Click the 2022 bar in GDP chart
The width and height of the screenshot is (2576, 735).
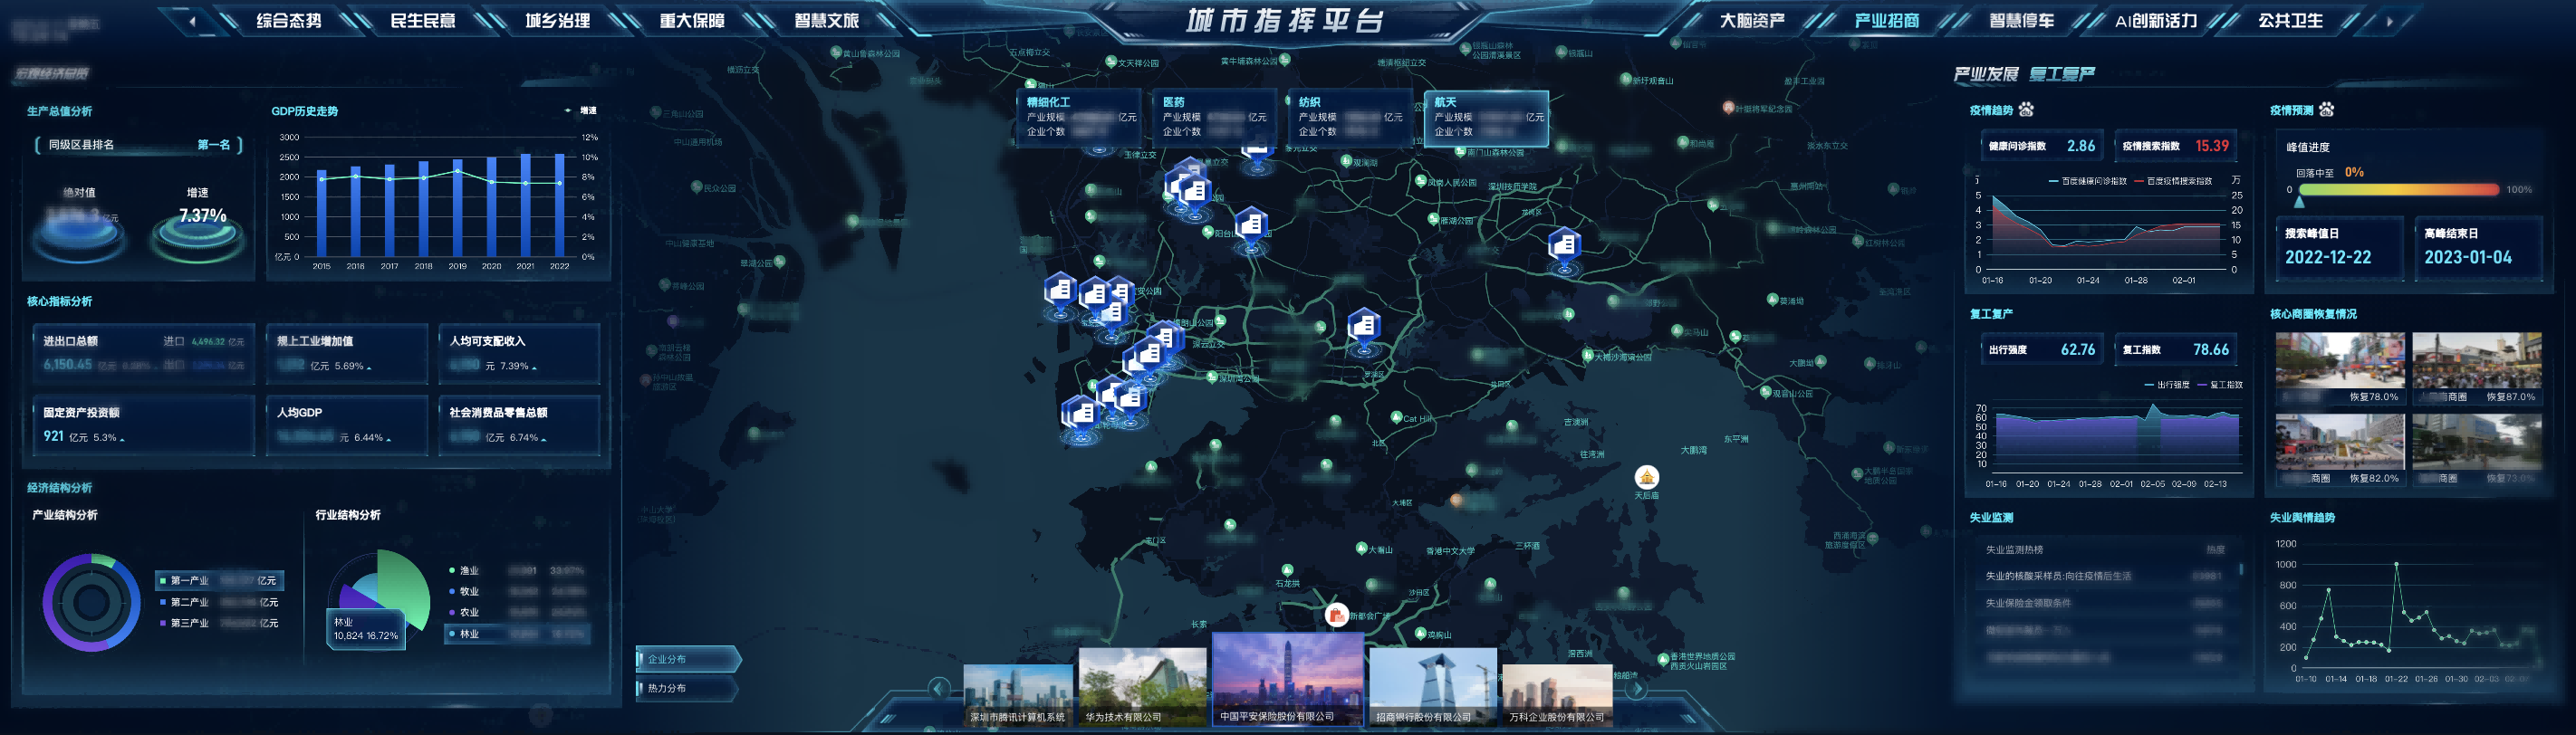[559, 204]
